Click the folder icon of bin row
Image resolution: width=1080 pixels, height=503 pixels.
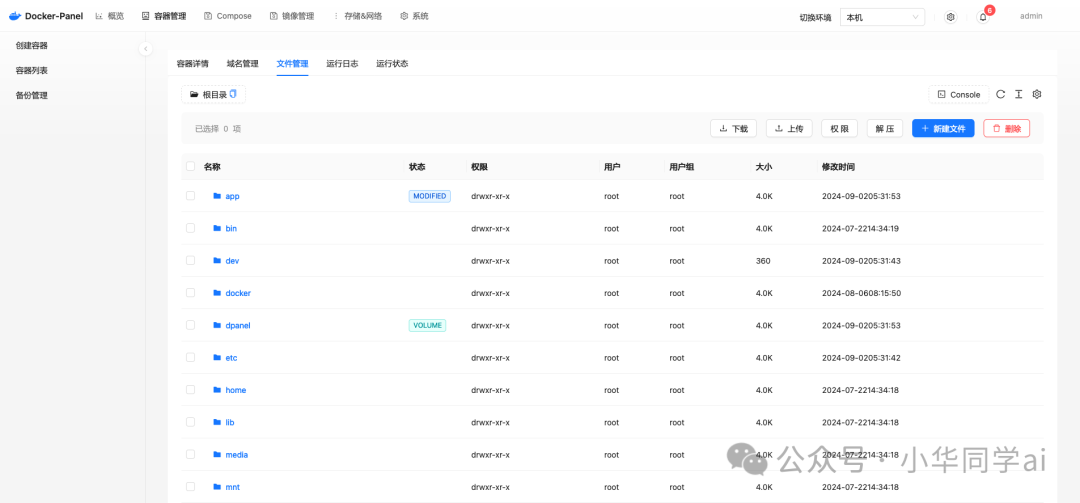[x=217, y=228]
